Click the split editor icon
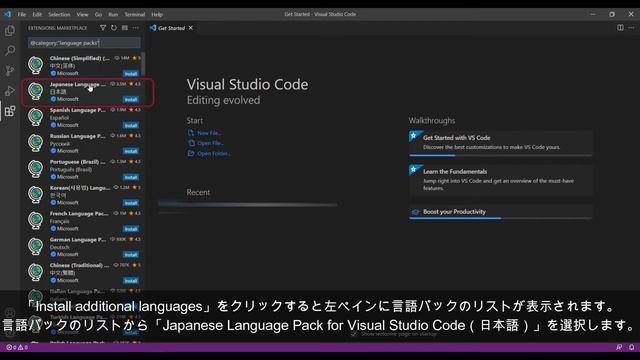 [620, 28]
